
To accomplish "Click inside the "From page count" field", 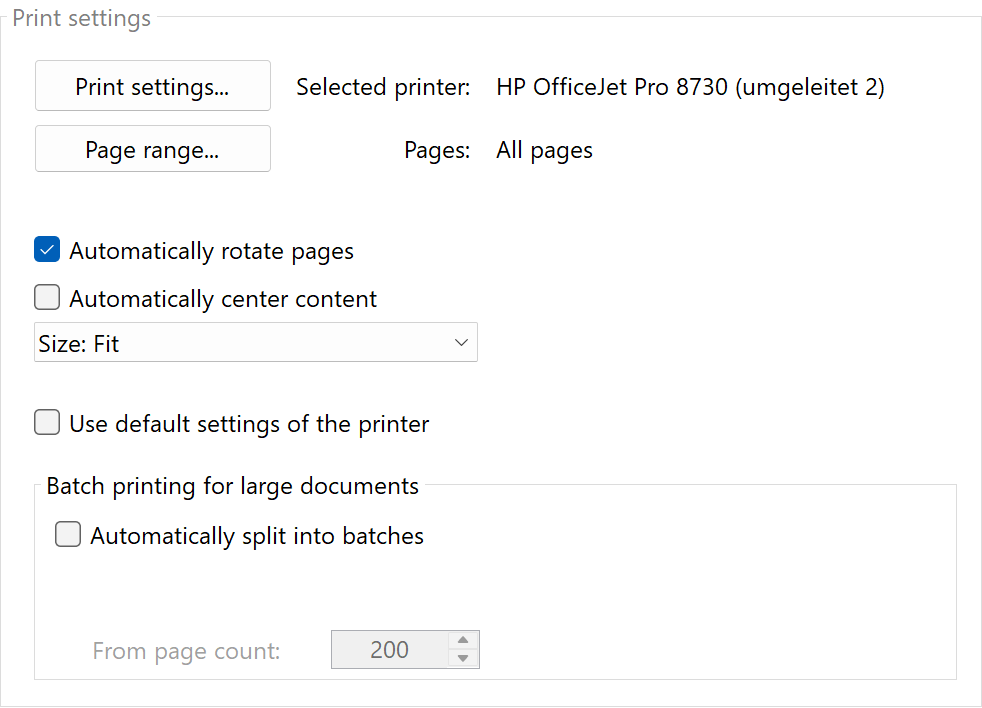I will 395,649.
